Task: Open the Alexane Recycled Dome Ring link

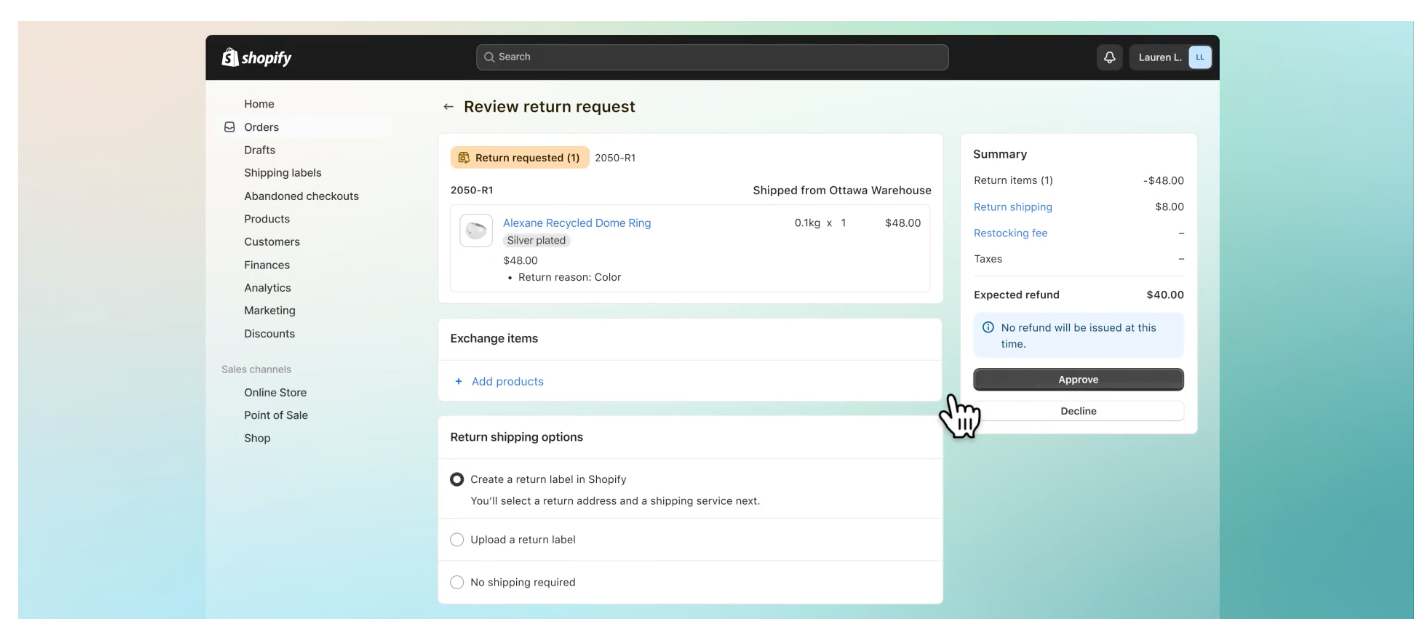Action: 576,223
